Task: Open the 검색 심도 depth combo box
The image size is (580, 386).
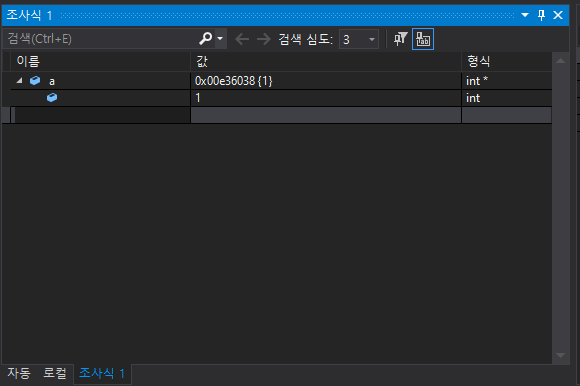Action: 359,39
